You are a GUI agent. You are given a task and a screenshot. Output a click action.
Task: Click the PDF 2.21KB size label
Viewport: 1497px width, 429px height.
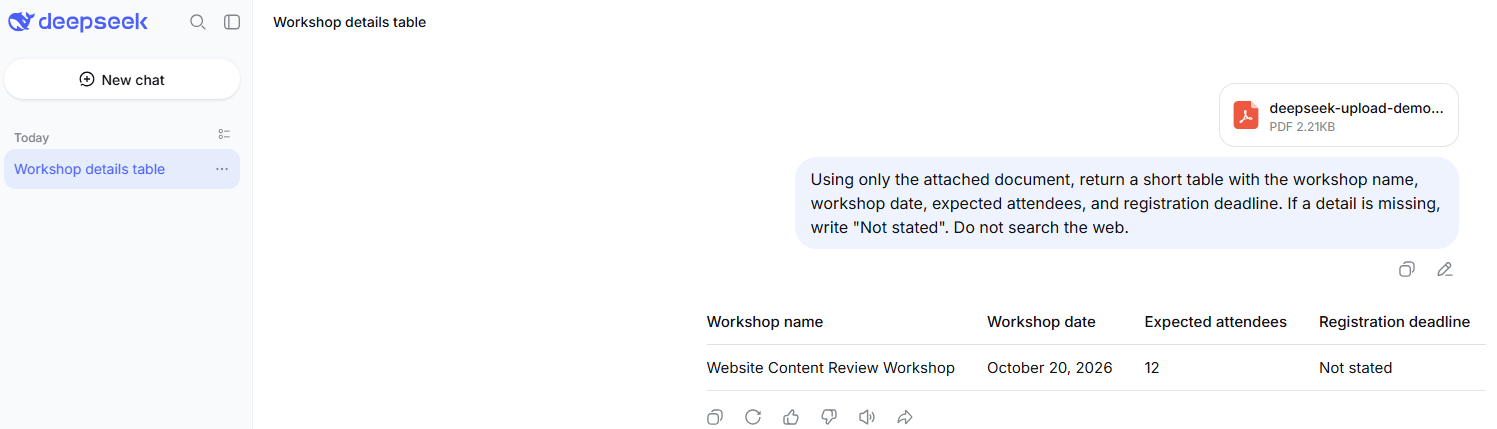pos(1302,127)
